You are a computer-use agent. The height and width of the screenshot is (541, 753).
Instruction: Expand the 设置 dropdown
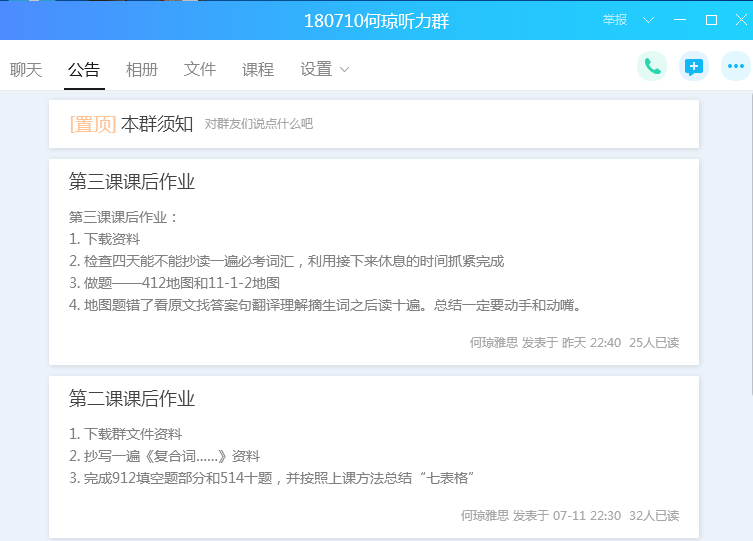pyautogui.click(x=325, y=70)
